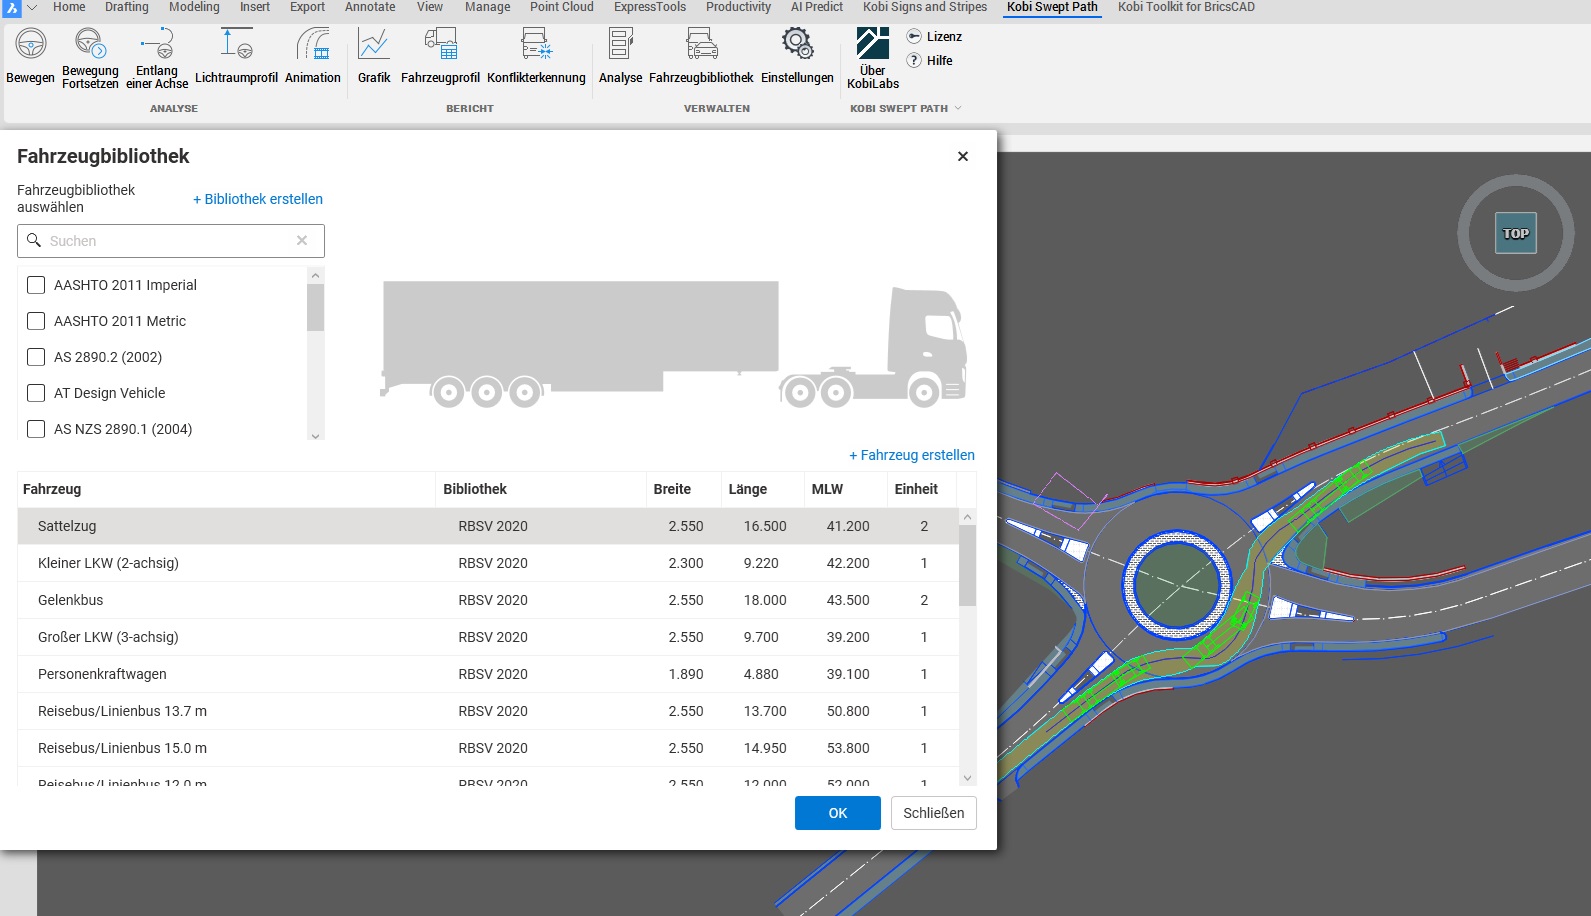Switch to the Annotate tab
1591x916 pixels.
(x=370, y=7)
